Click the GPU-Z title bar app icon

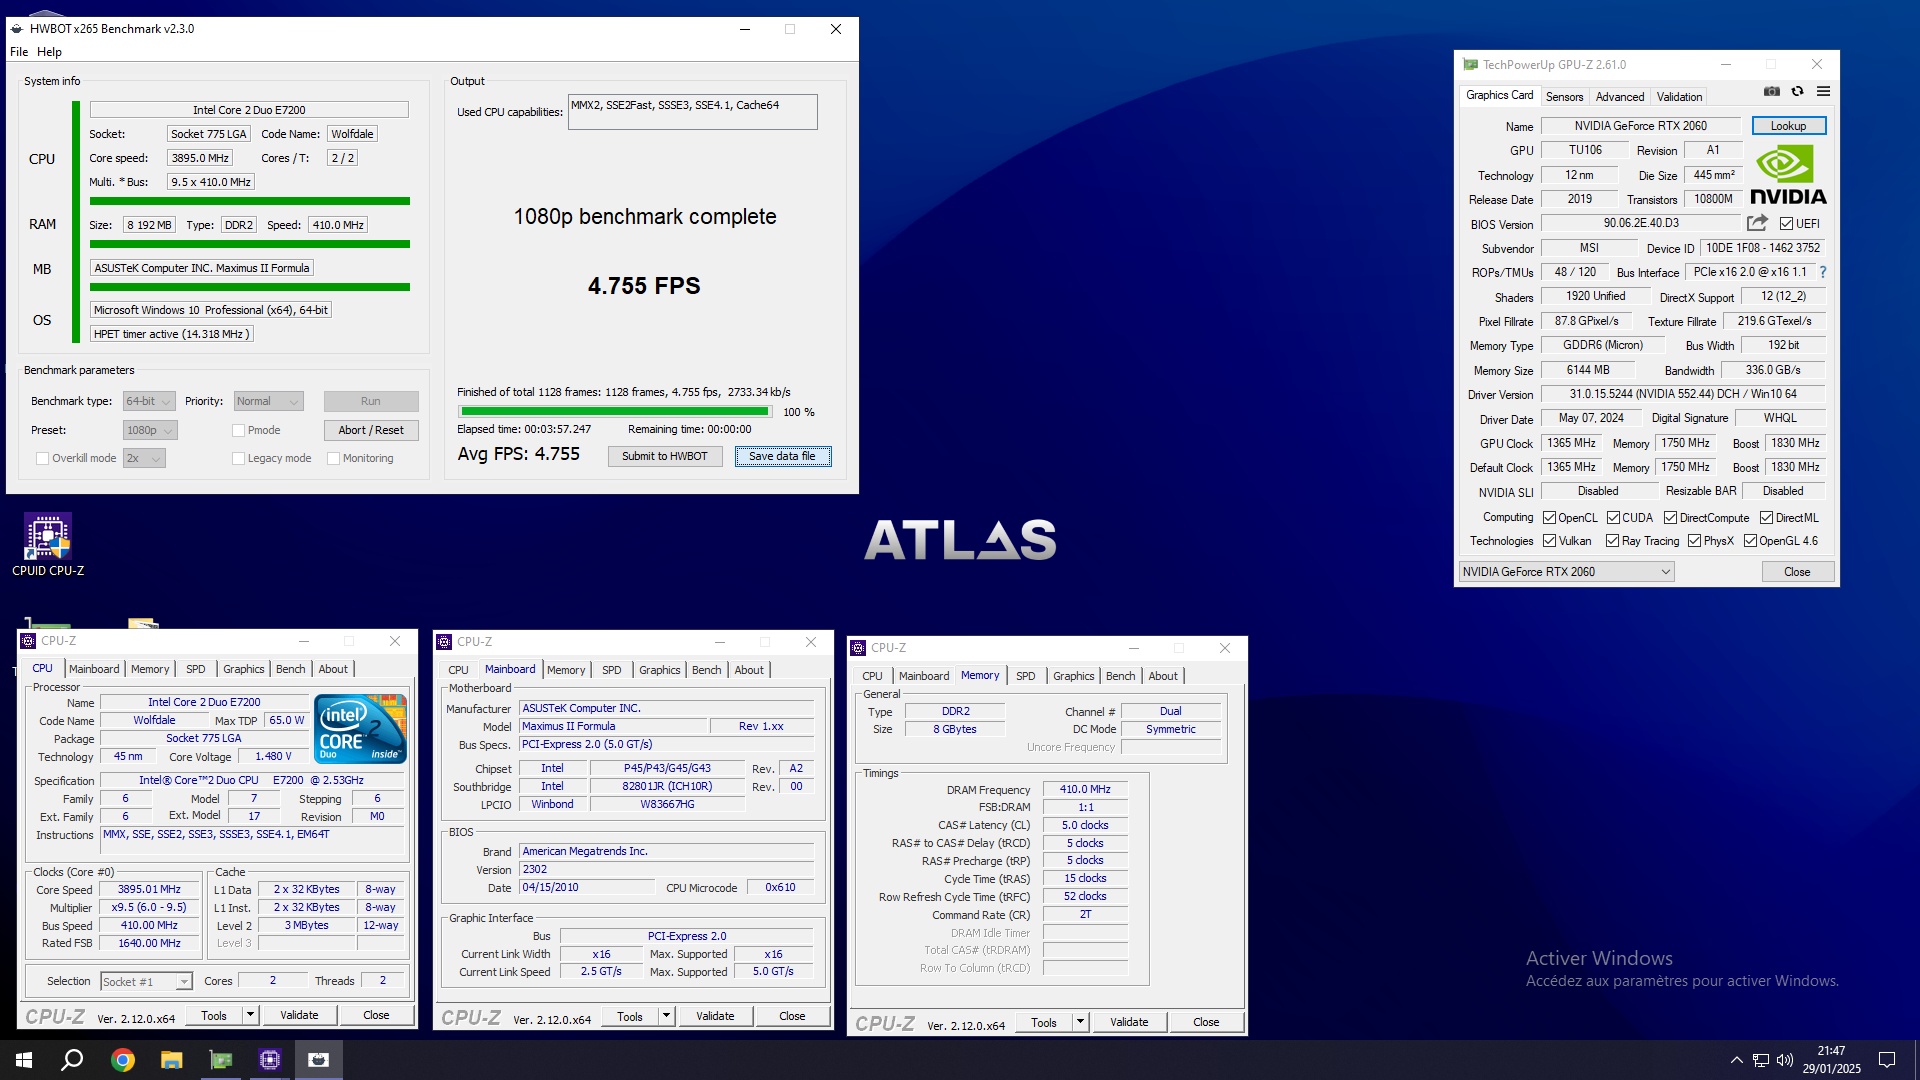(1470, 64)
